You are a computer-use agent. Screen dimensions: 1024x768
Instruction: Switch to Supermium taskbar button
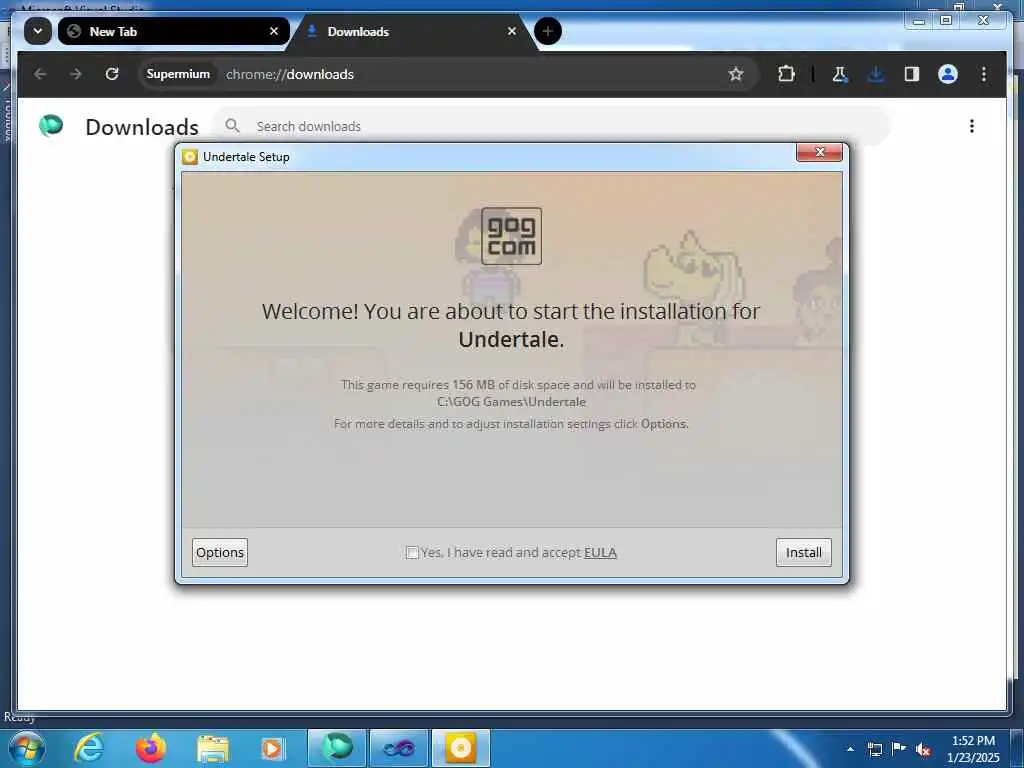337,748
